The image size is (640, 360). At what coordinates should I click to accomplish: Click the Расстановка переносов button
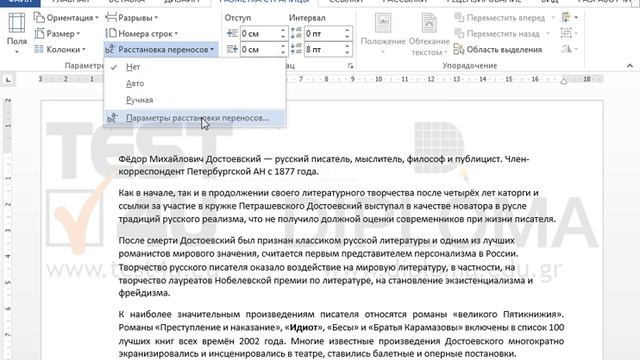click(160, 49)
